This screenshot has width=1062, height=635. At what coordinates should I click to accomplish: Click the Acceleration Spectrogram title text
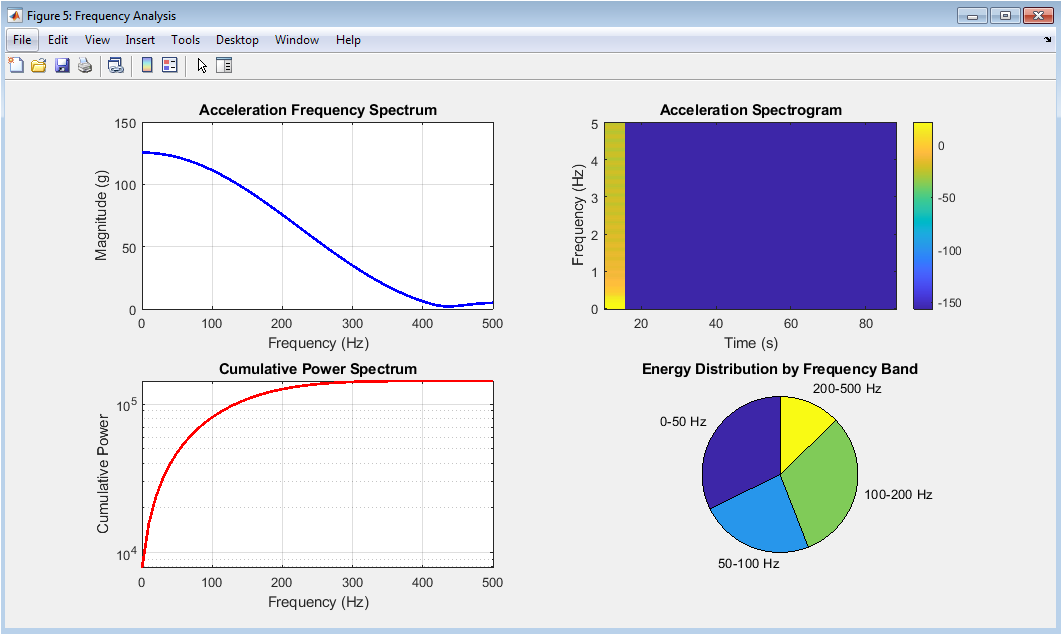coord(750,110)
